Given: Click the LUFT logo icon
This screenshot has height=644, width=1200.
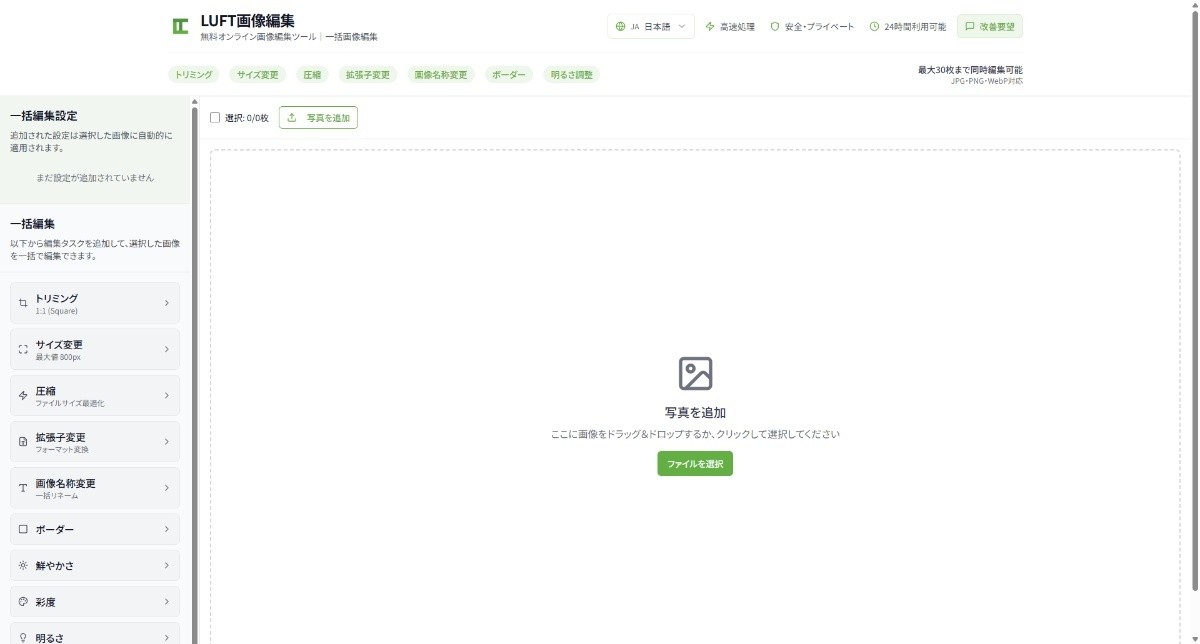Looking at the screenshot, I should 180,26.
